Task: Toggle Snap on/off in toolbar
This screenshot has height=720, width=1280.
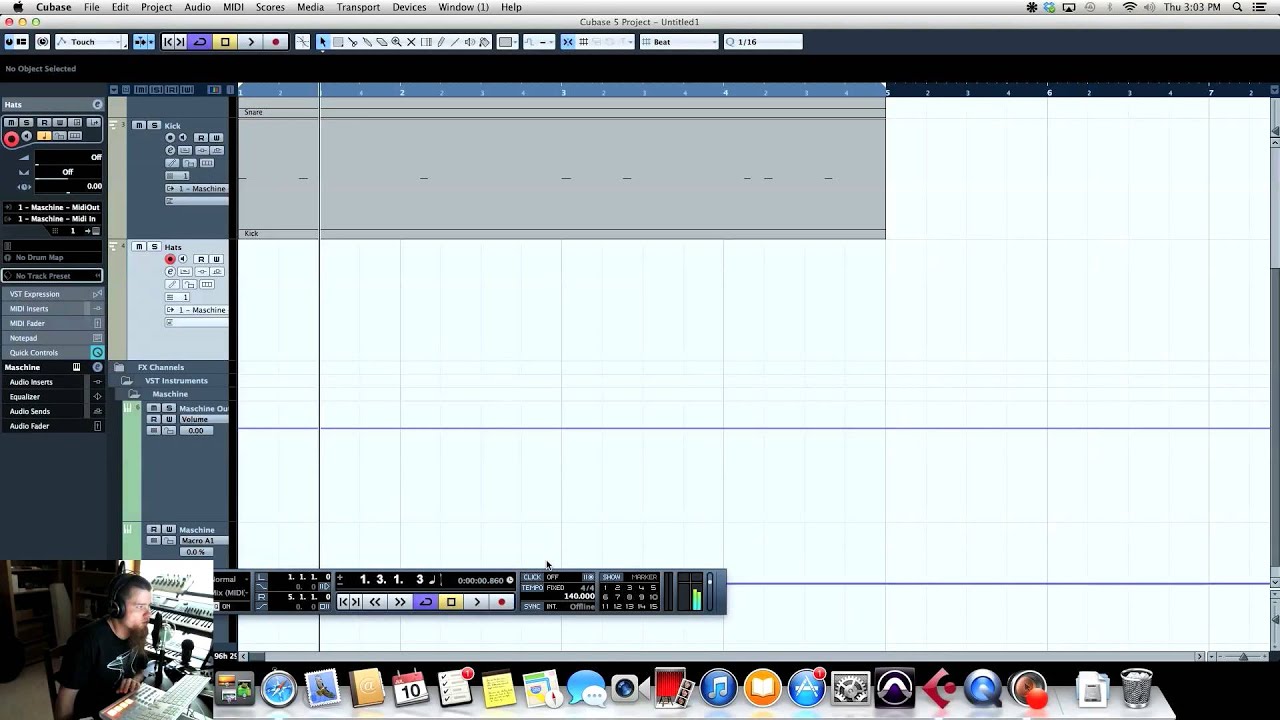Action: pyautogui.click(x=567, y=42)
